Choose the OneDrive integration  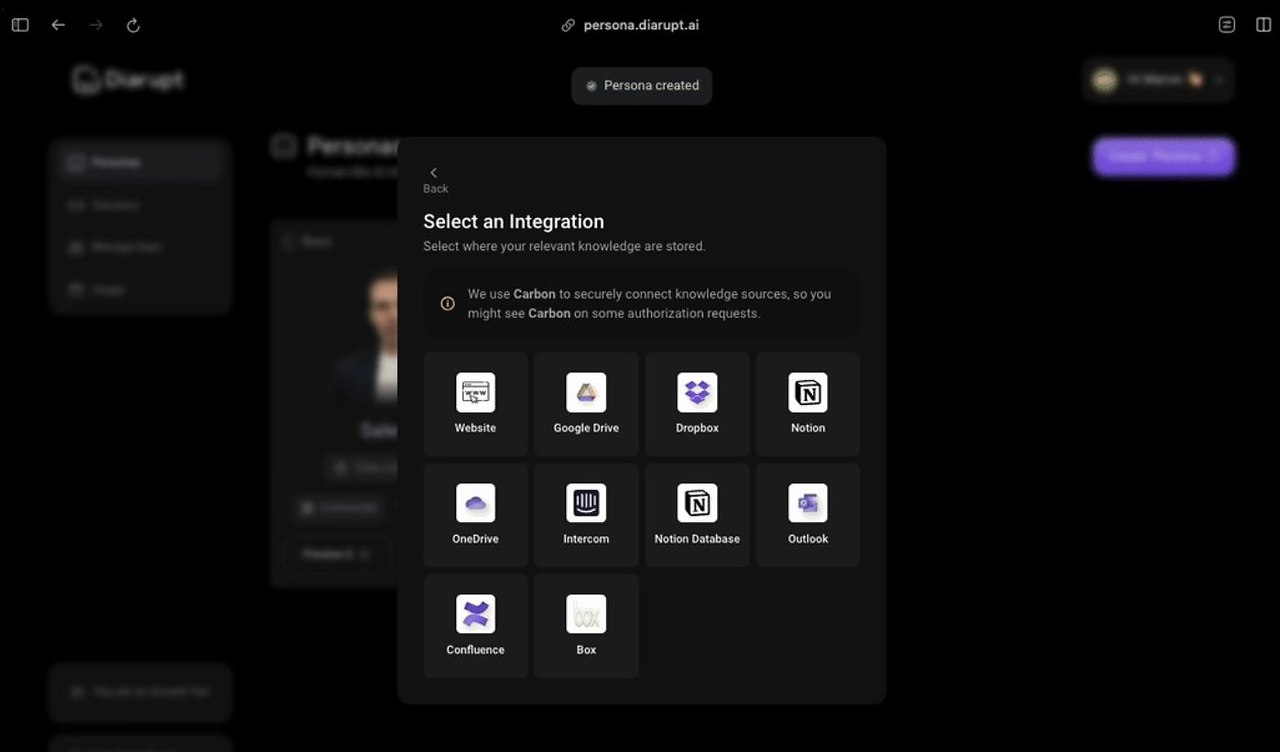475,515
